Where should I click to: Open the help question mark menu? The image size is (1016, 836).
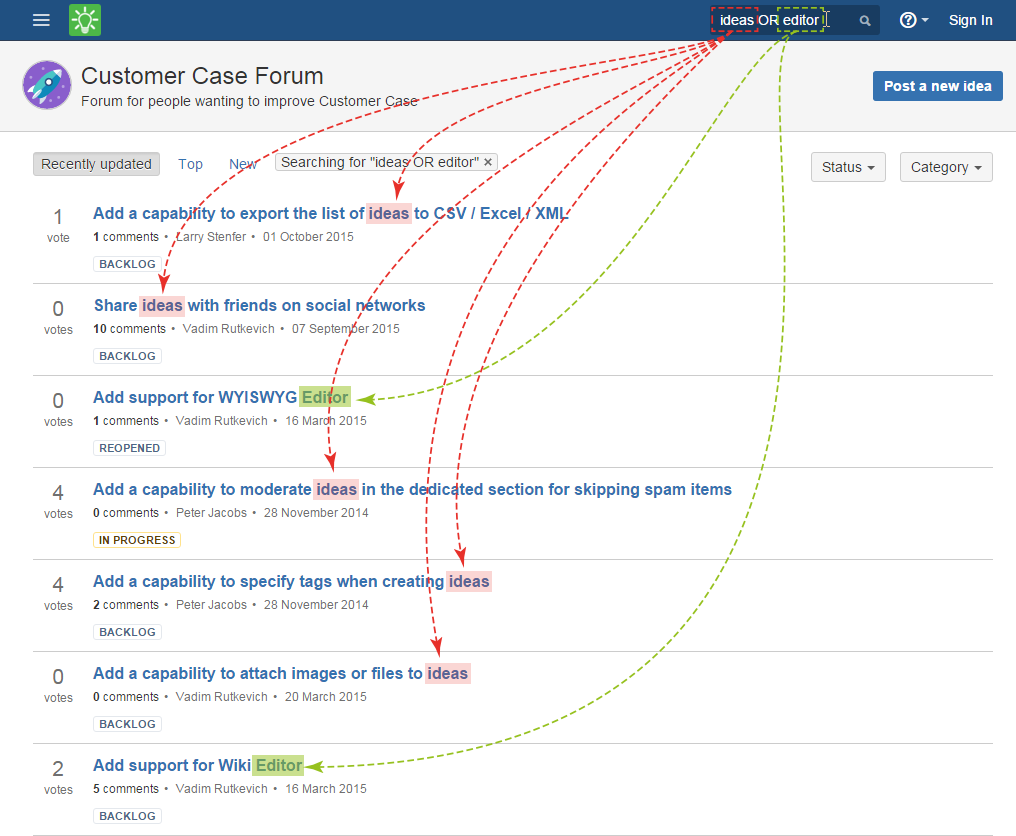[914, 20]
